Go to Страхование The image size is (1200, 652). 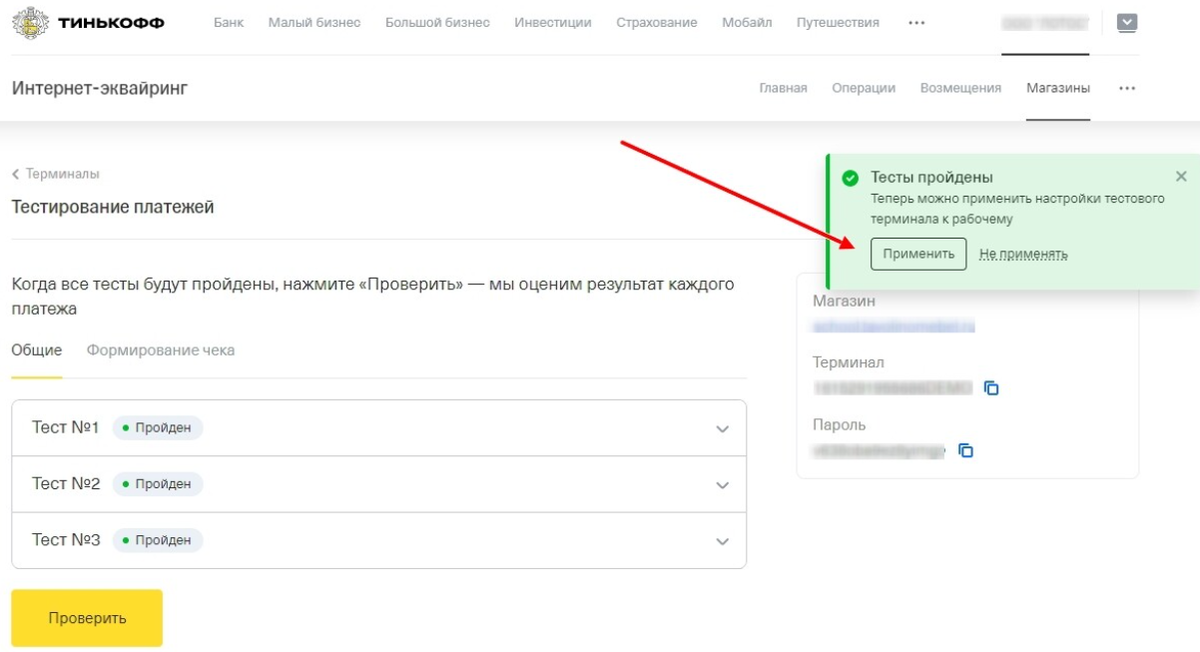657,22
